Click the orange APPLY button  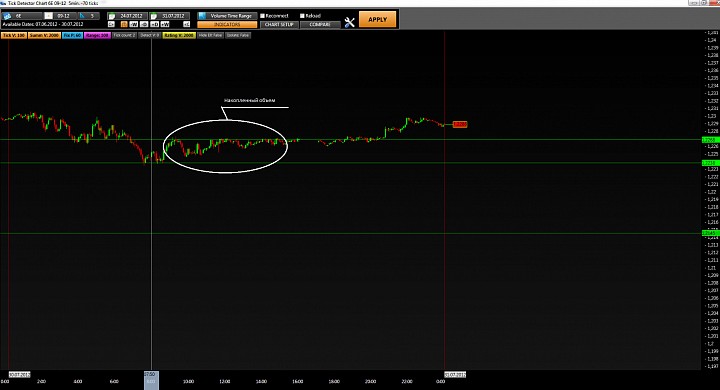[x=377, y=19]
